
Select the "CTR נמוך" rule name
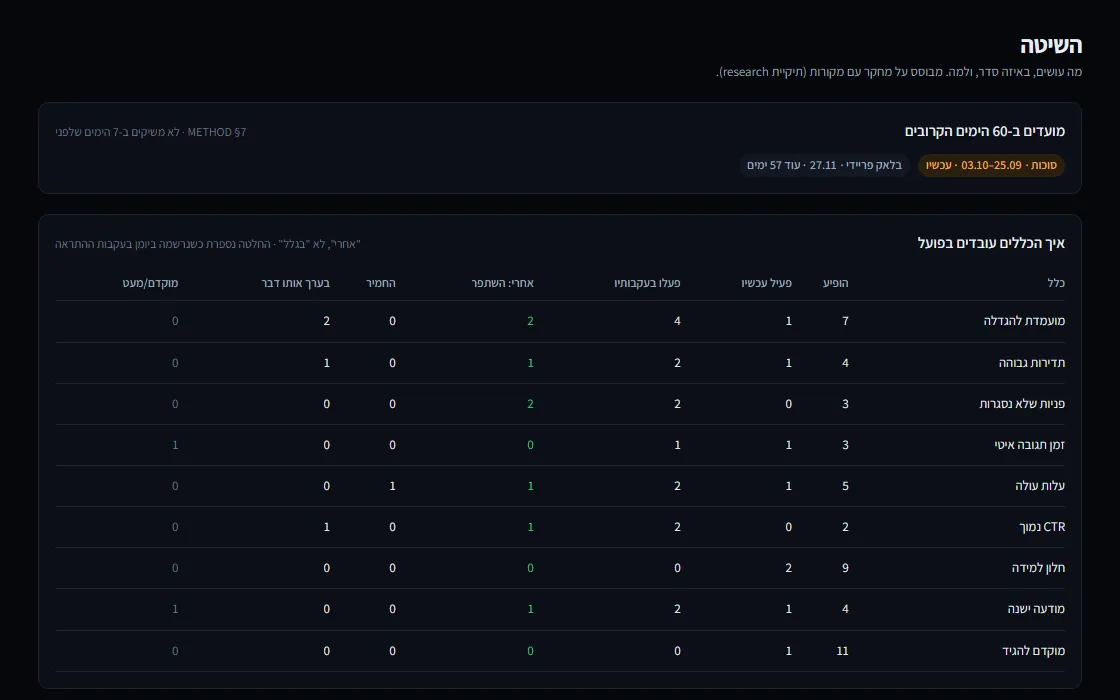point(1042,527)
